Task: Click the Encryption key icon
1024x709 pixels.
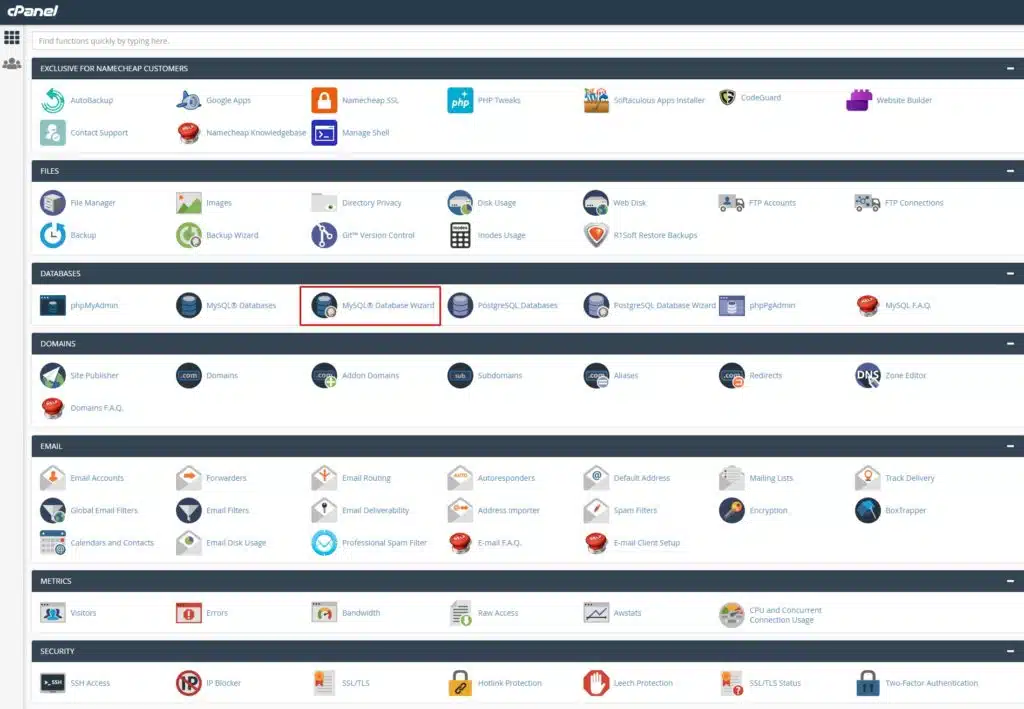Action: (x=731, y=511)
